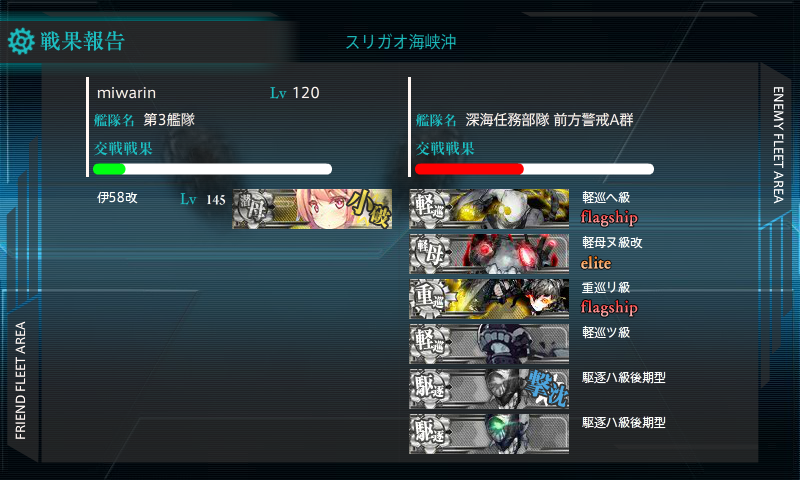Click the gear icon beside 戦果報告

click(21, 41)
